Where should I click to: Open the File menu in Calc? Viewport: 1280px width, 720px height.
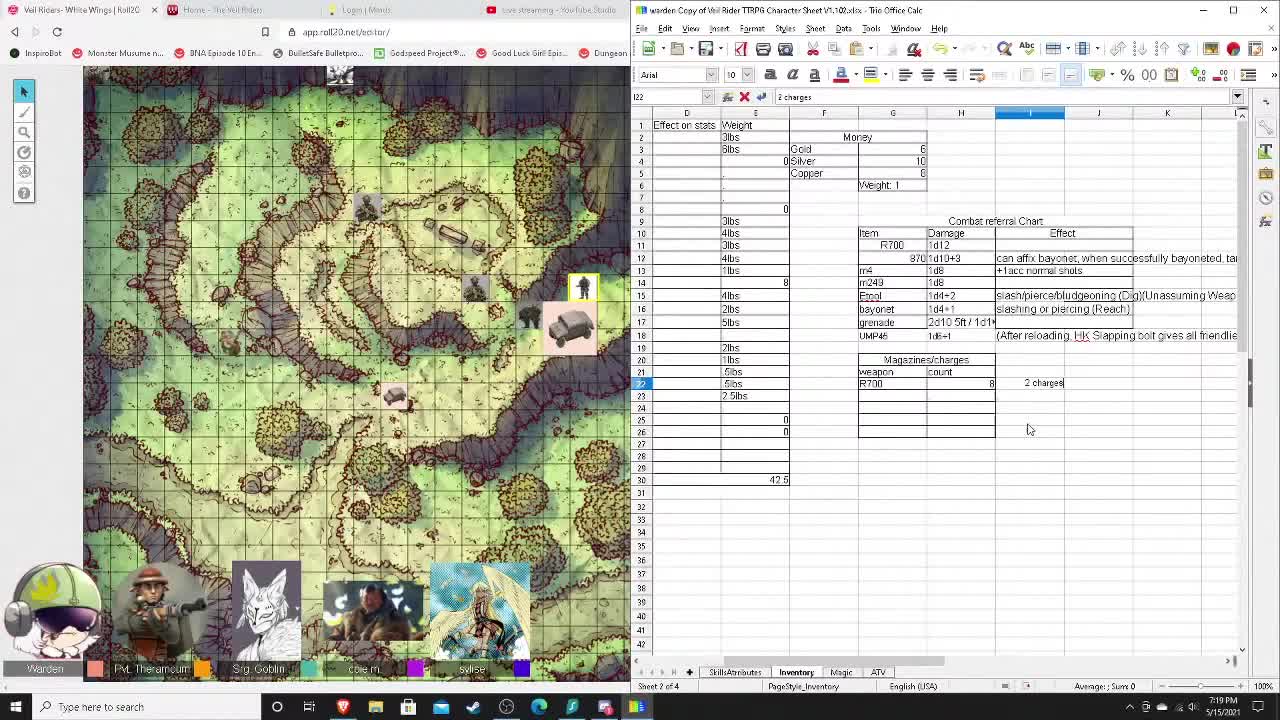[642, 28]
